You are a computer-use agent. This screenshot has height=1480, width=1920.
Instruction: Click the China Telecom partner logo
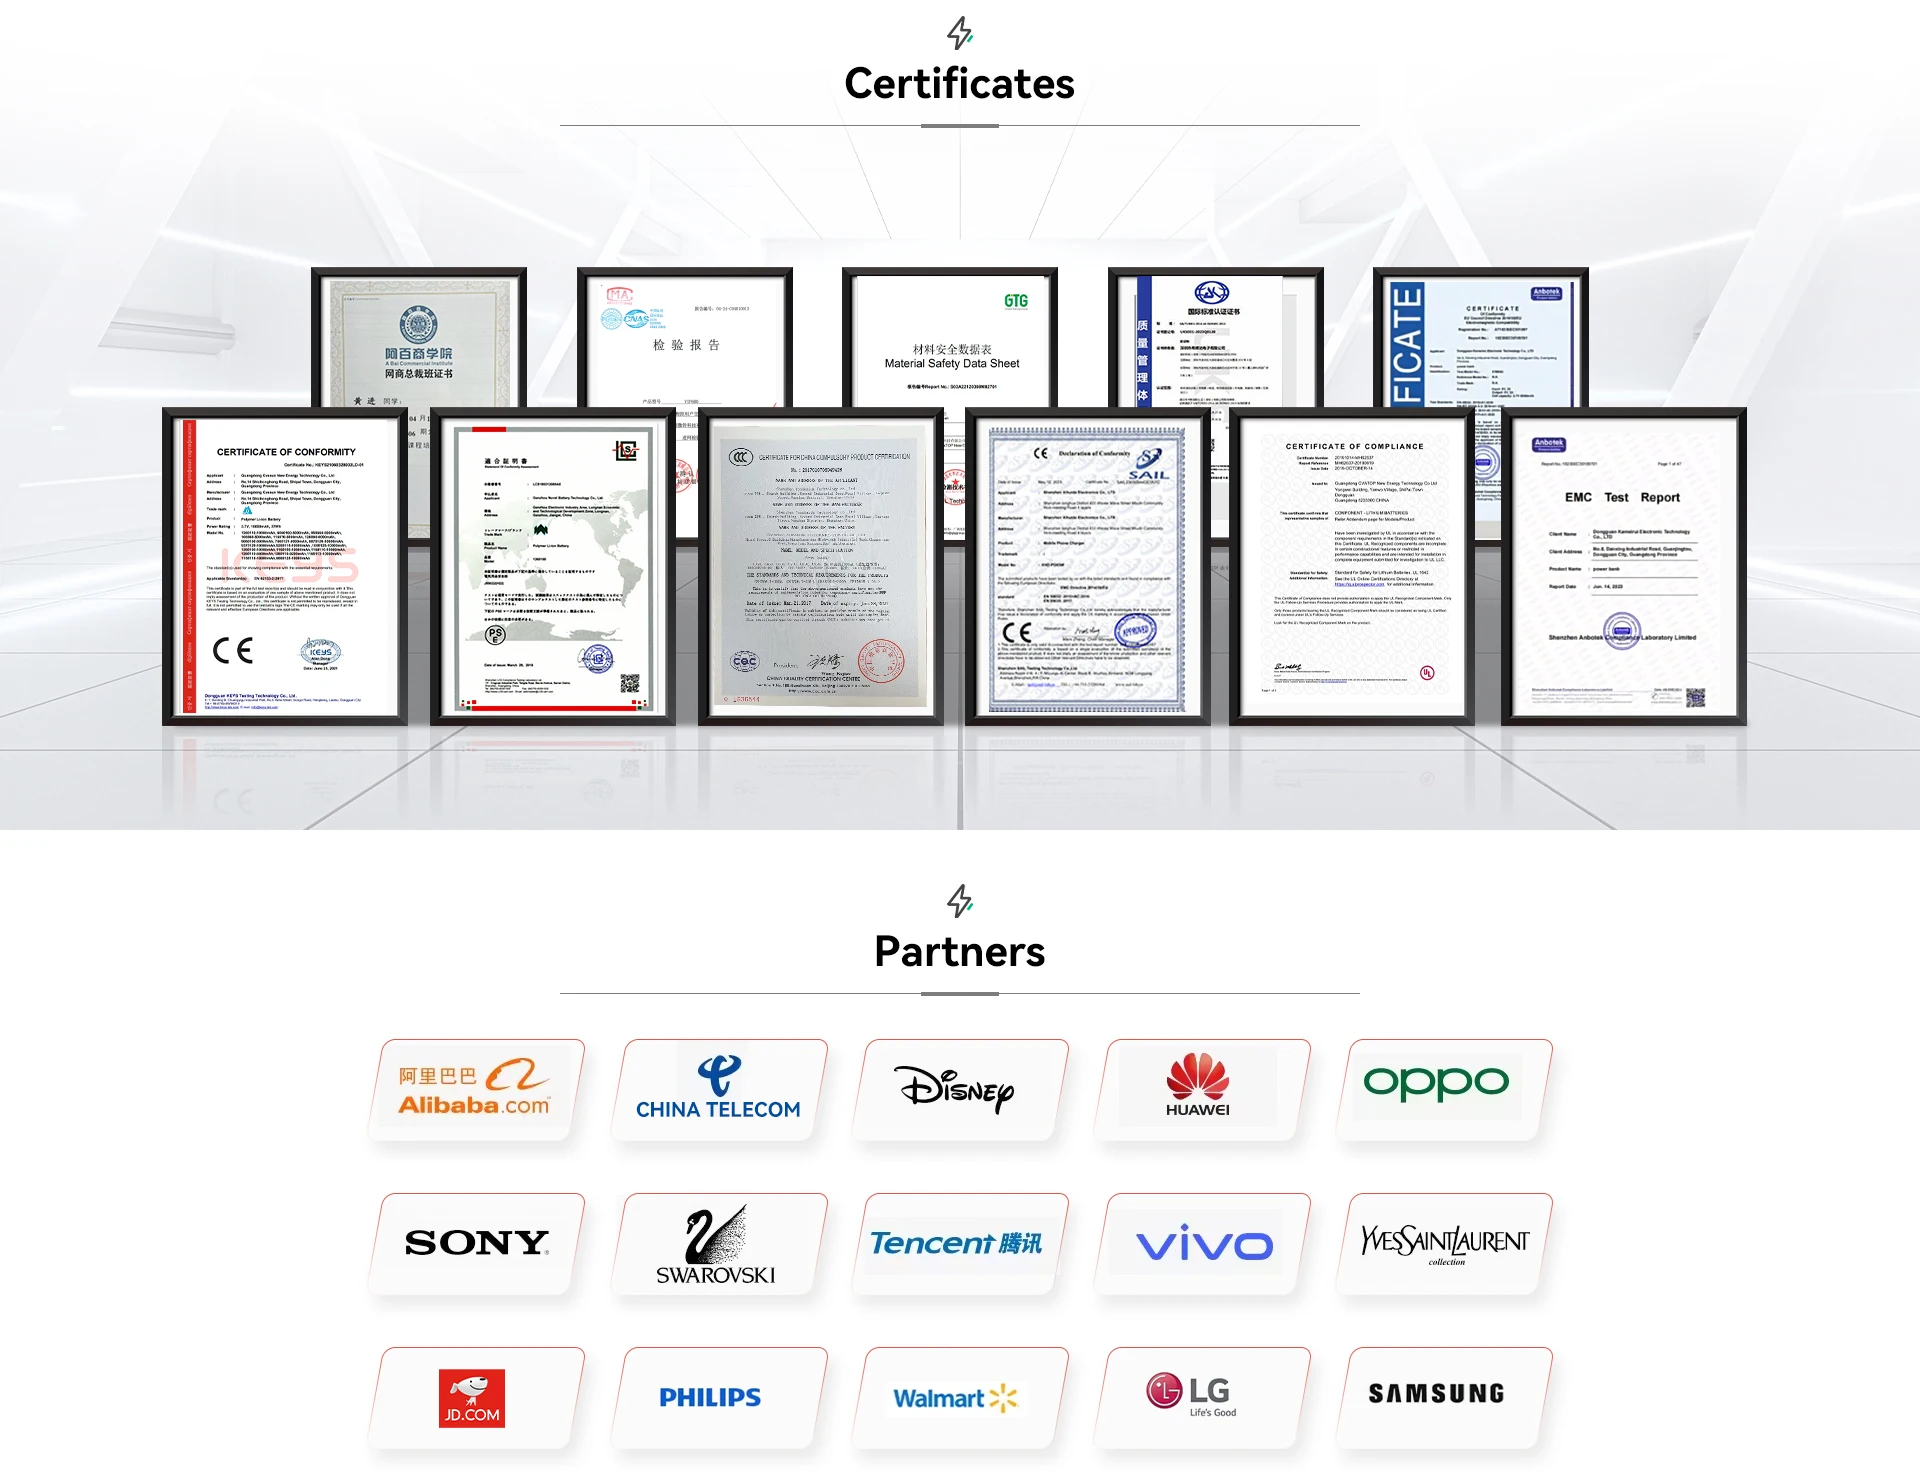tap(718, 1088)
